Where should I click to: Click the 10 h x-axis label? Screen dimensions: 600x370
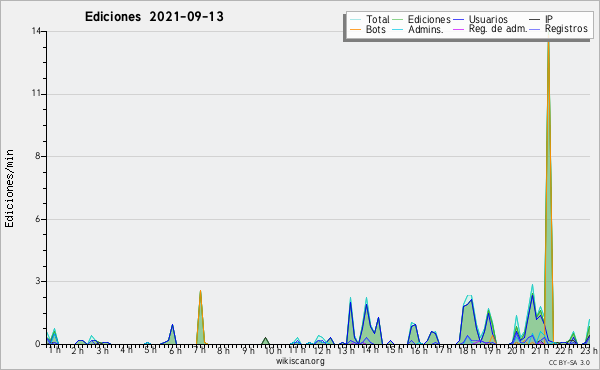click(273, 350)
